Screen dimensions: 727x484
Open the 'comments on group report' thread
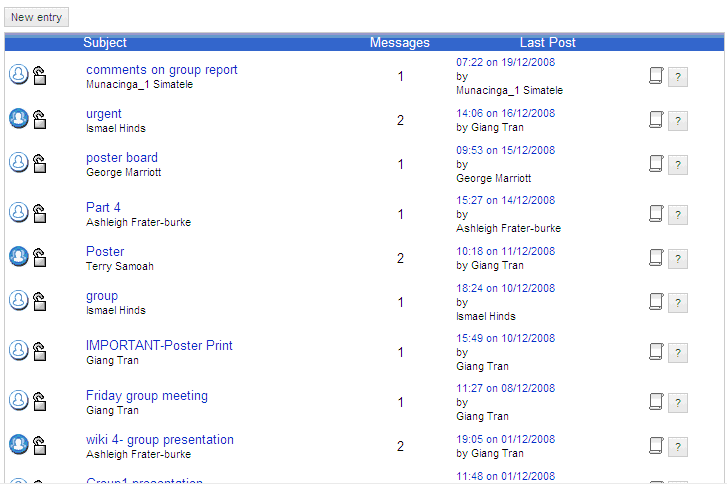[x=161, y=70]
